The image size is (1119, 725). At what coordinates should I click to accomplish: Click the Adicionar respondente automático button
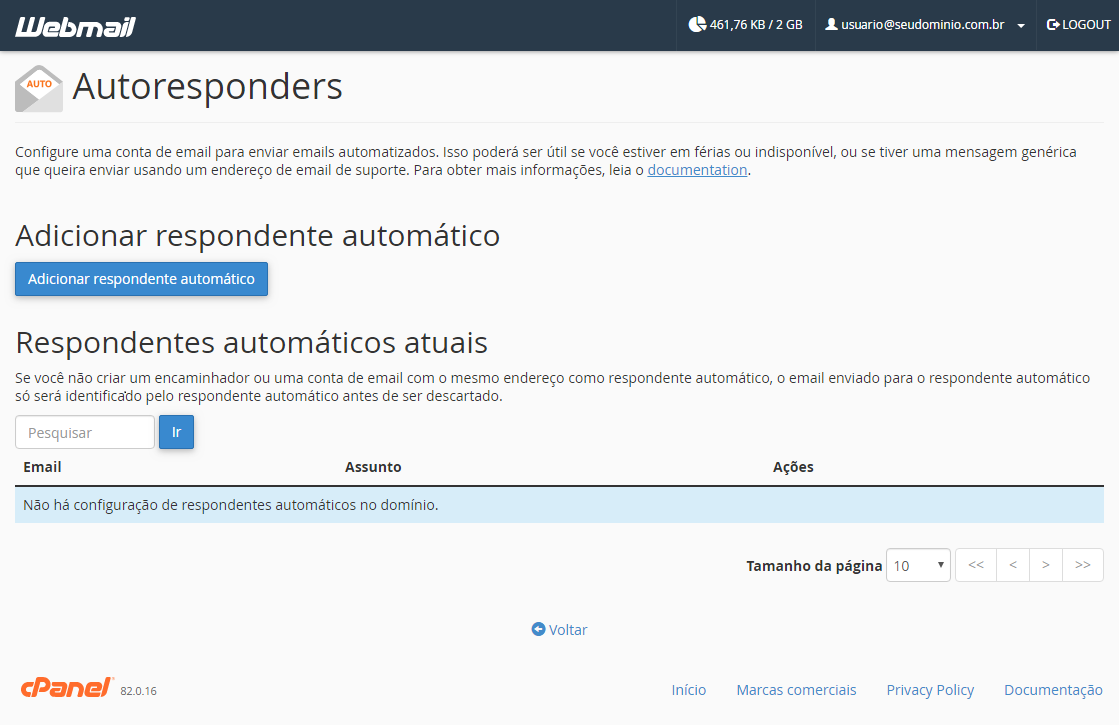(141, 279)
